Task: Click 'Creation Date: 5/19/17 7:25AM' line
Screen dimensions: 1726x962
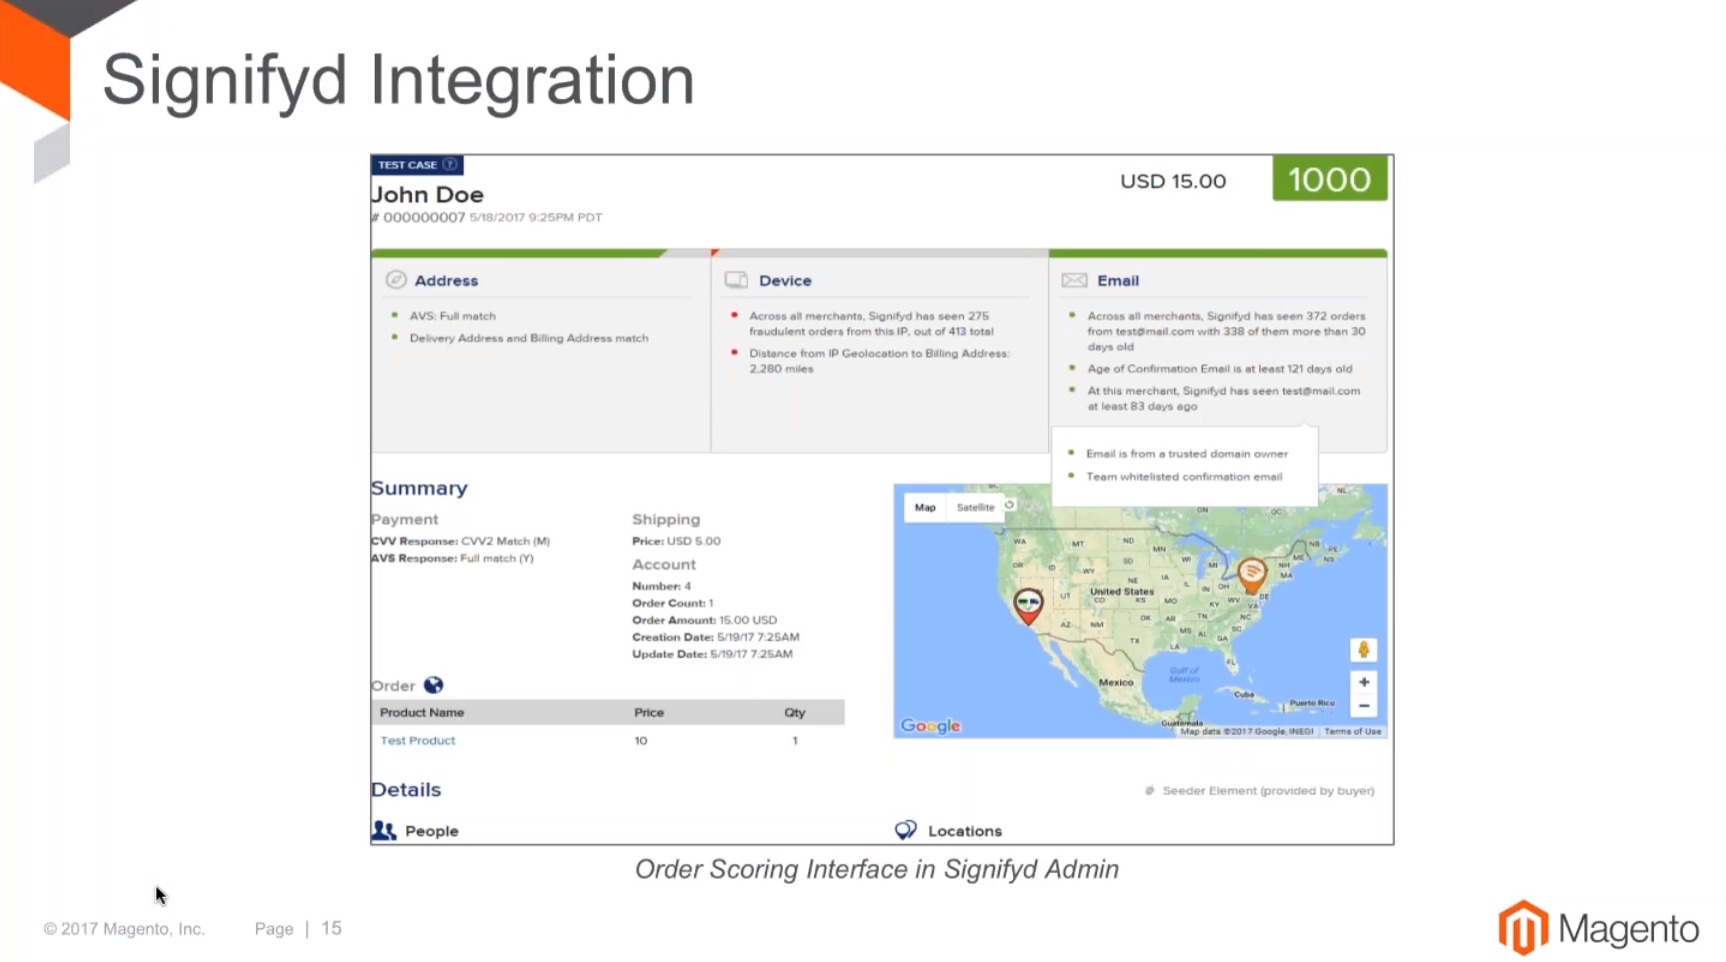Action: [x=715, y=637]
